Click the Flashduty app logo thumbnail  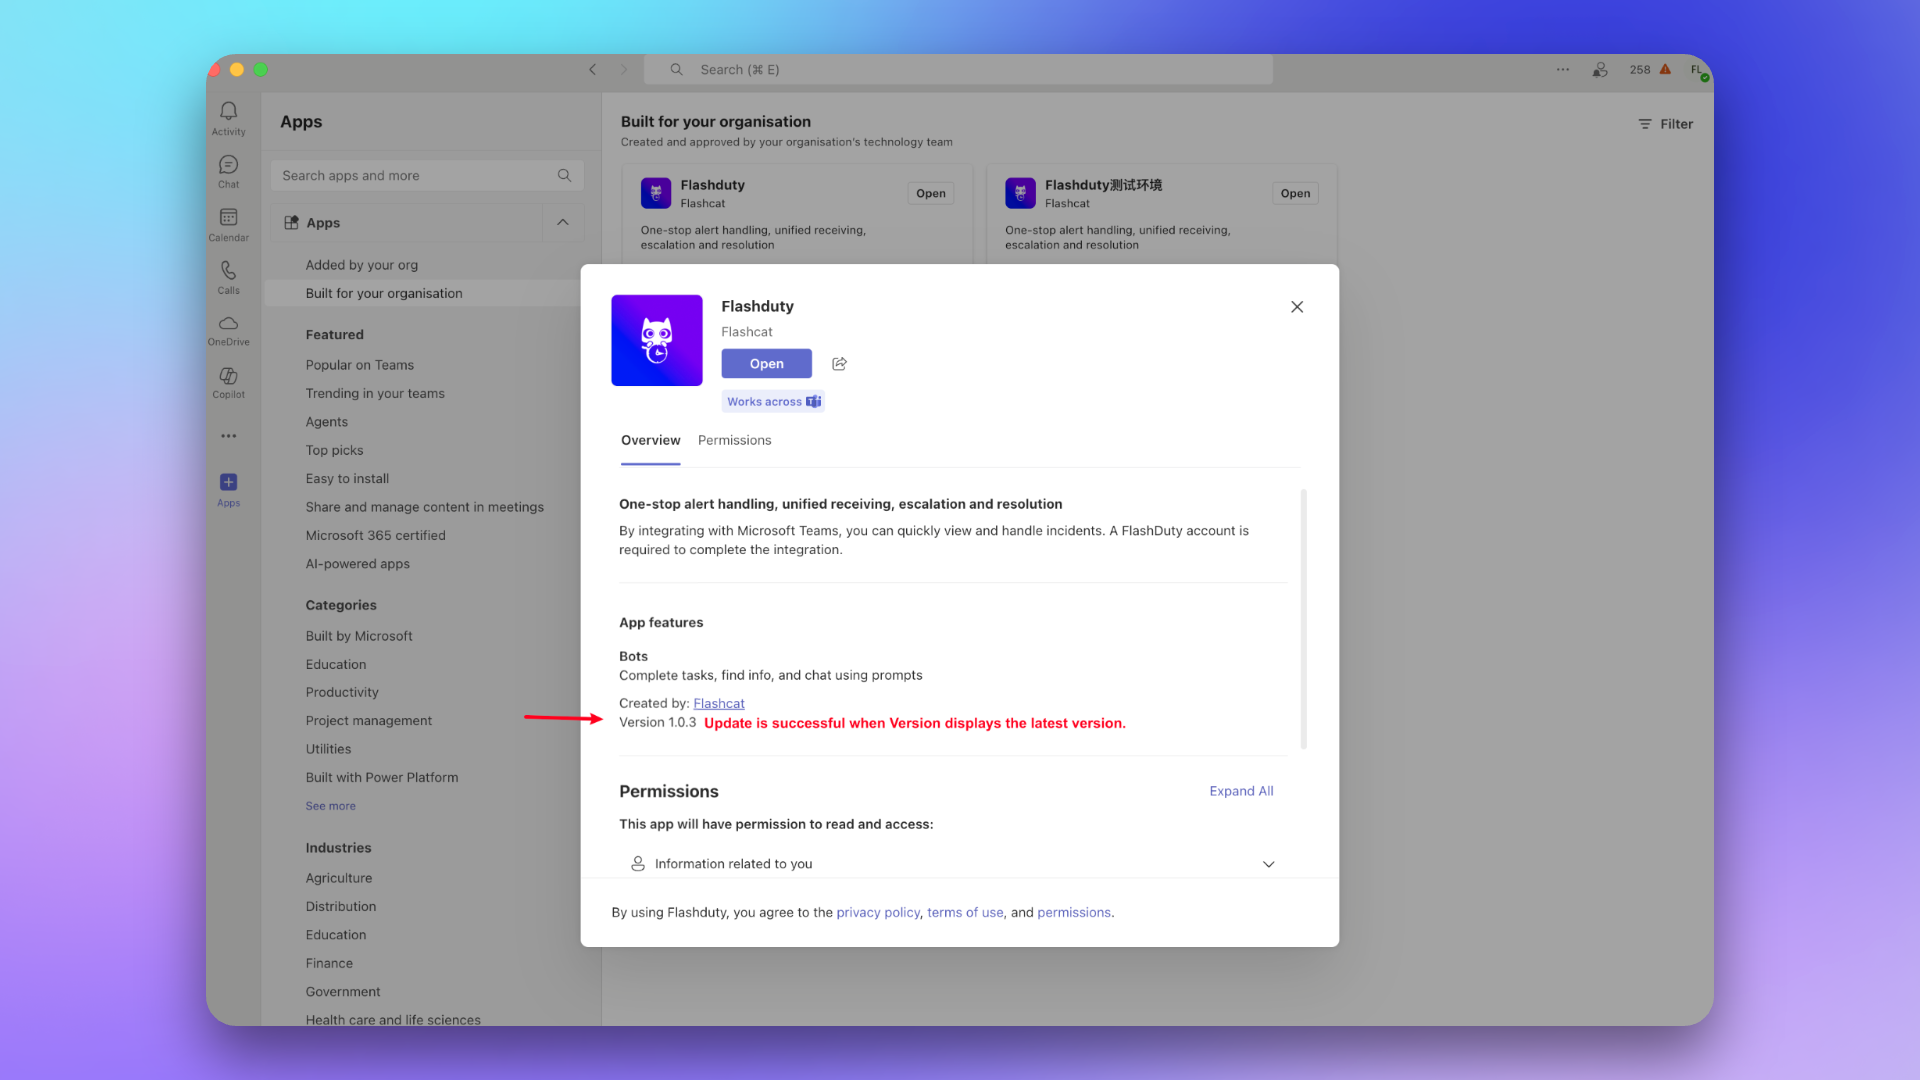coord(656,340)
